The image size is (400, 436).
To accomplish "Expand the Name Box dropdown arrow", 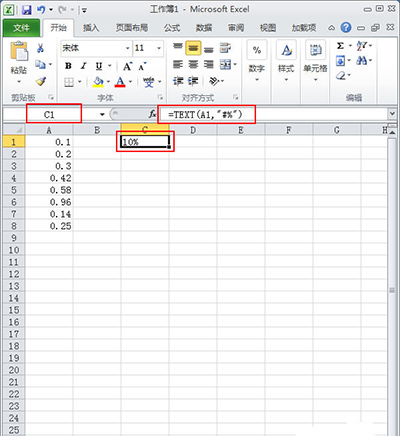I will click(x=102, y=115).
